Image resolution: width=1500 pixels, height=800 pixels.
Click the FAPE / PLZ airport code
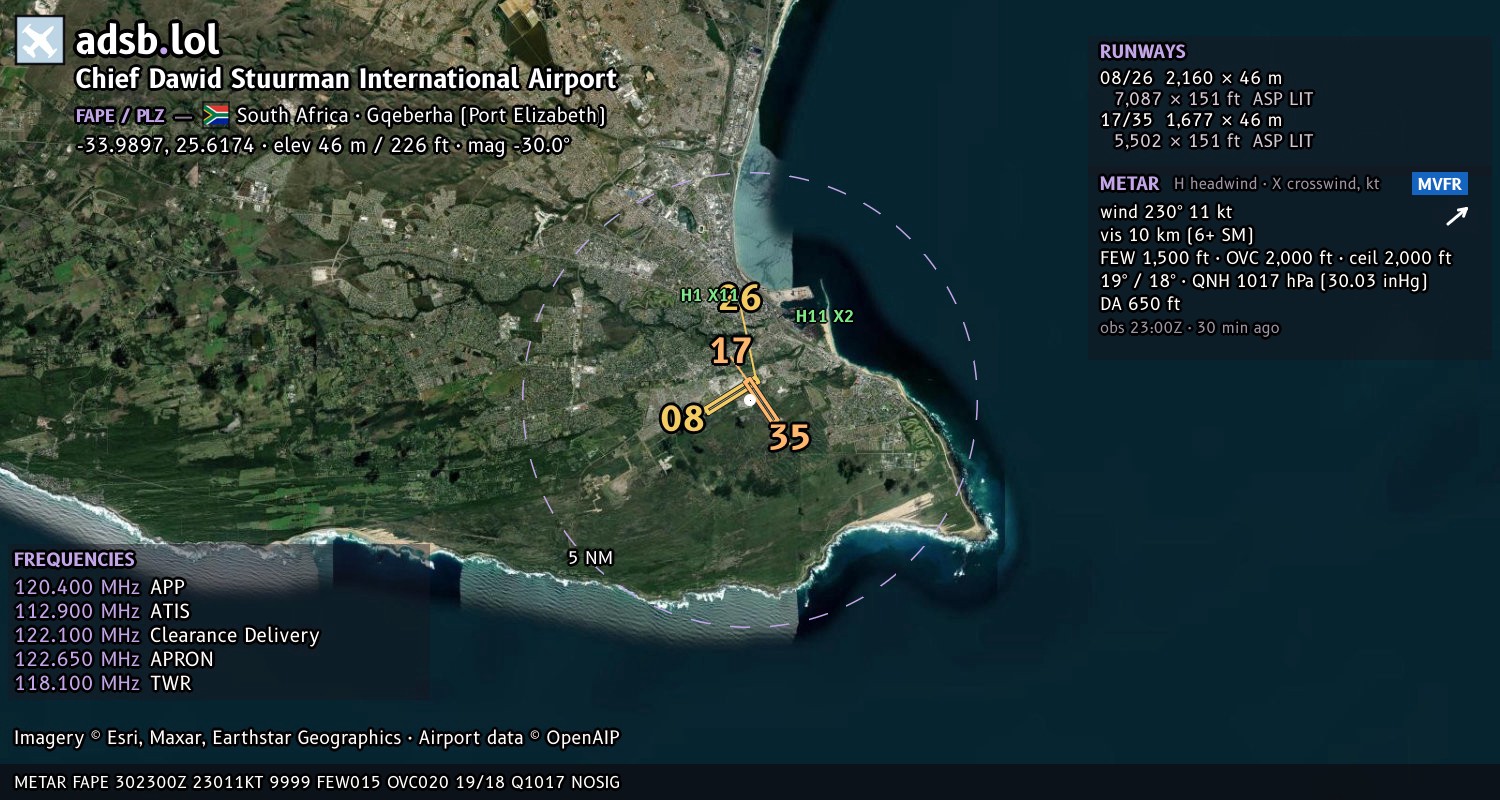(x=120, y=115)
